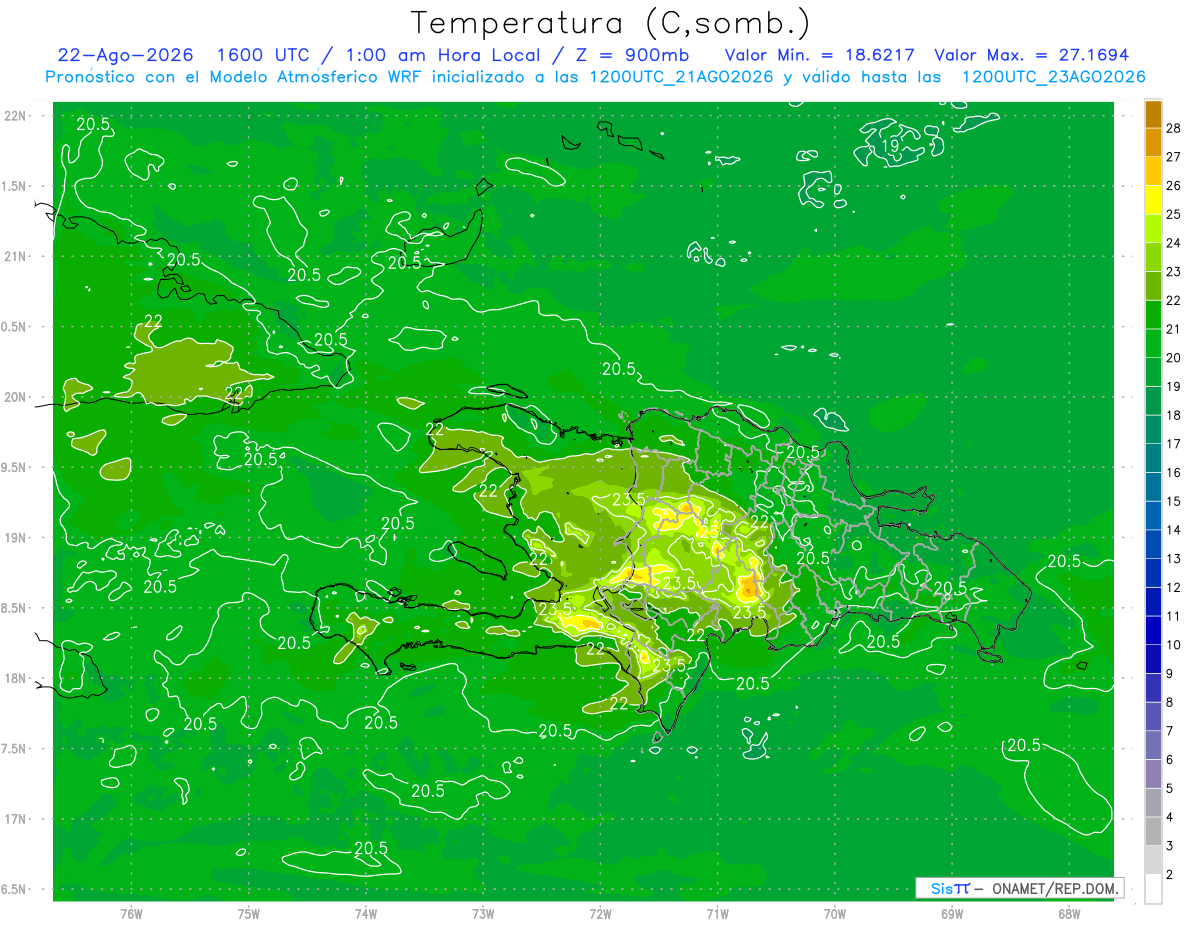Click valid-until time "1200UTC_23AGO2026"
The height and width of the screenshot is (927, 1200).
click(x=1053, y=77)
